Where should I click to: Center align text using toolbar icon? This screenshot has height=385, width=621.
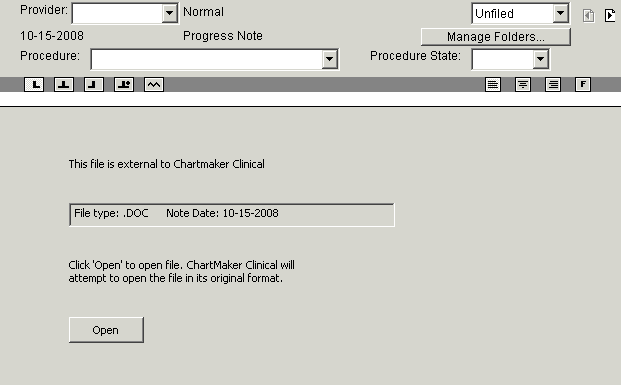[523, 84]
